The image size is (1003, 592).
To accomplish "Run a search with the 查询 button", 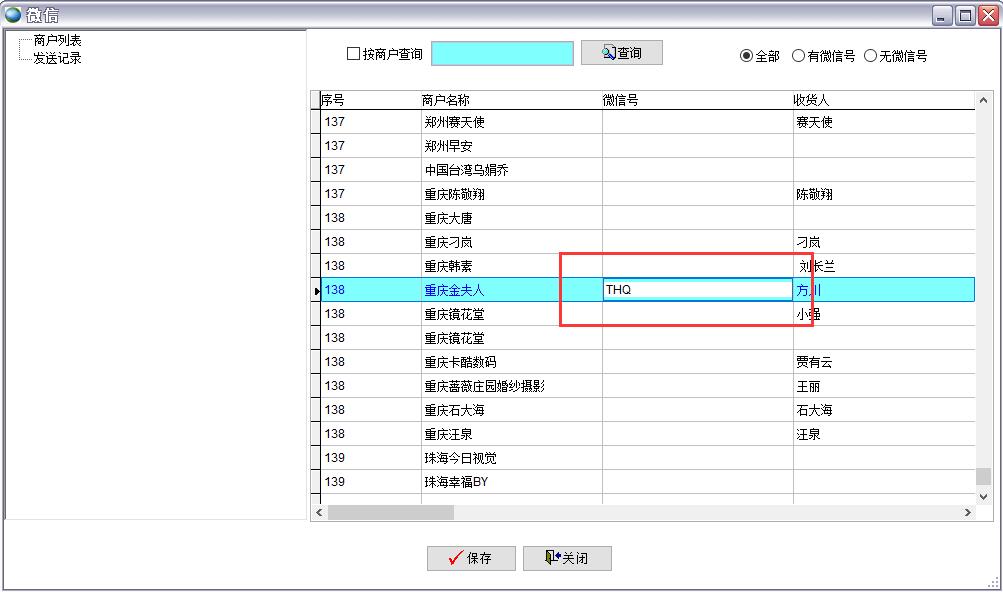I will click(x=621, y=53).
